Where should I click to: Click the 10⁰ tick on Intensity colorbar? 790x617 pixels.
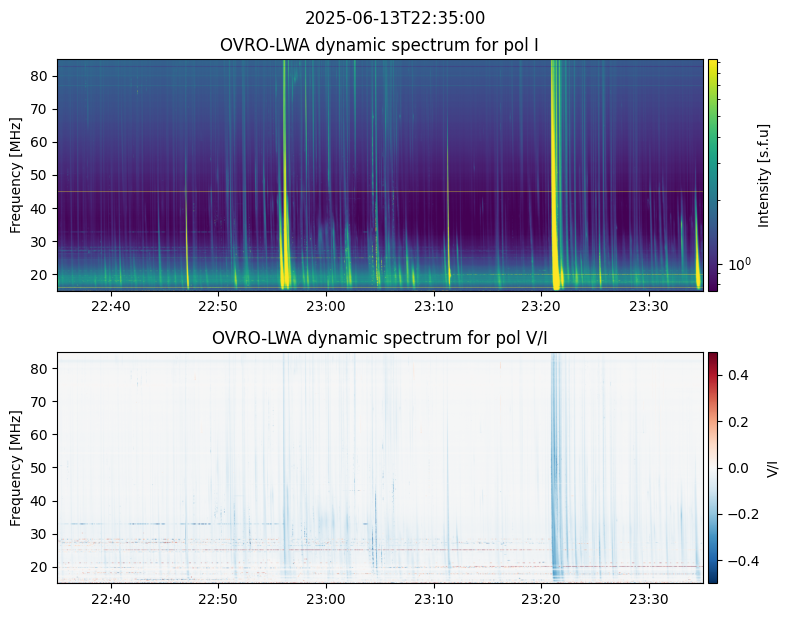(737, 264)
